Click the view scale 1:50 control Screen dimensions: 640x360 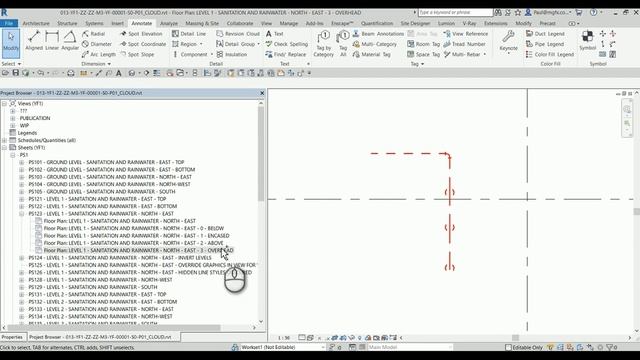[284, 338]
